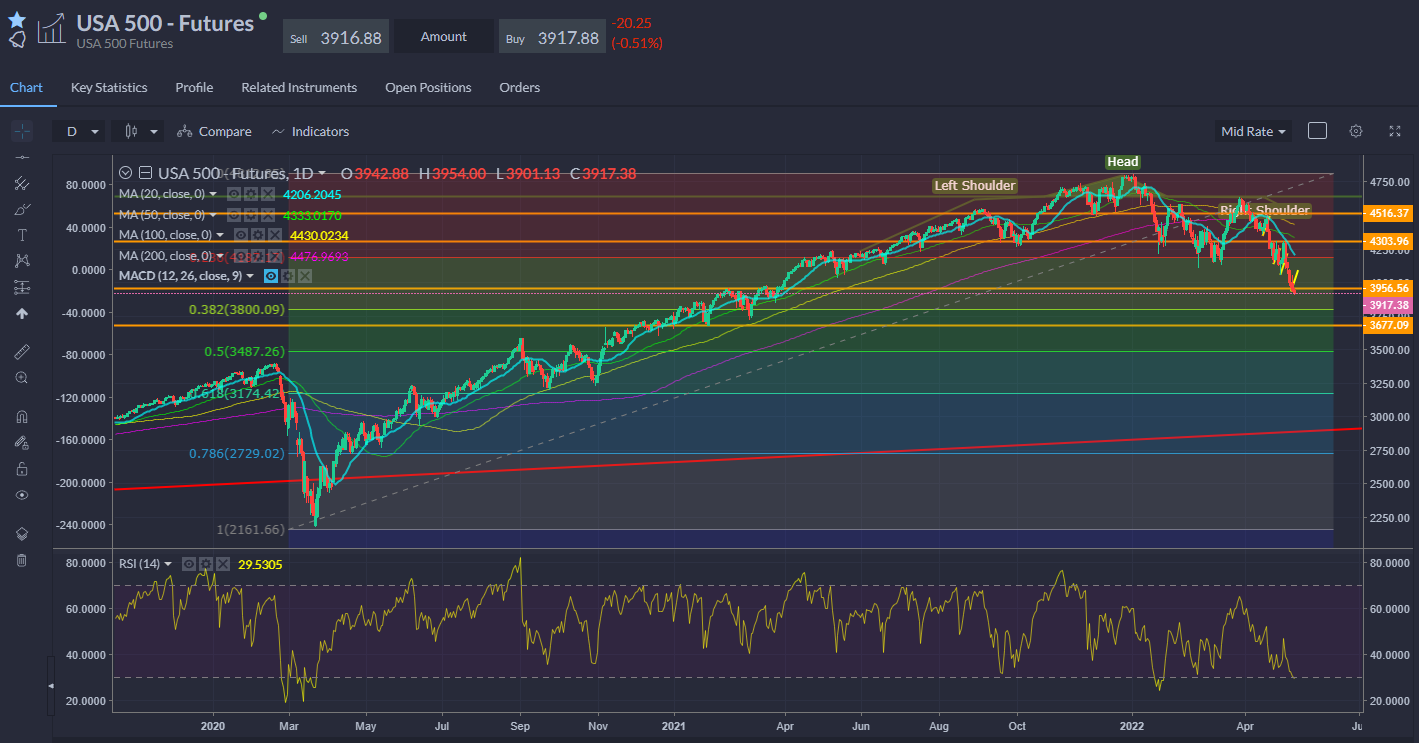Image resolution: width=1419 pixels, height=743 pixels.
Task: Remove the MA 100 indicator
Action: [275, 235]
